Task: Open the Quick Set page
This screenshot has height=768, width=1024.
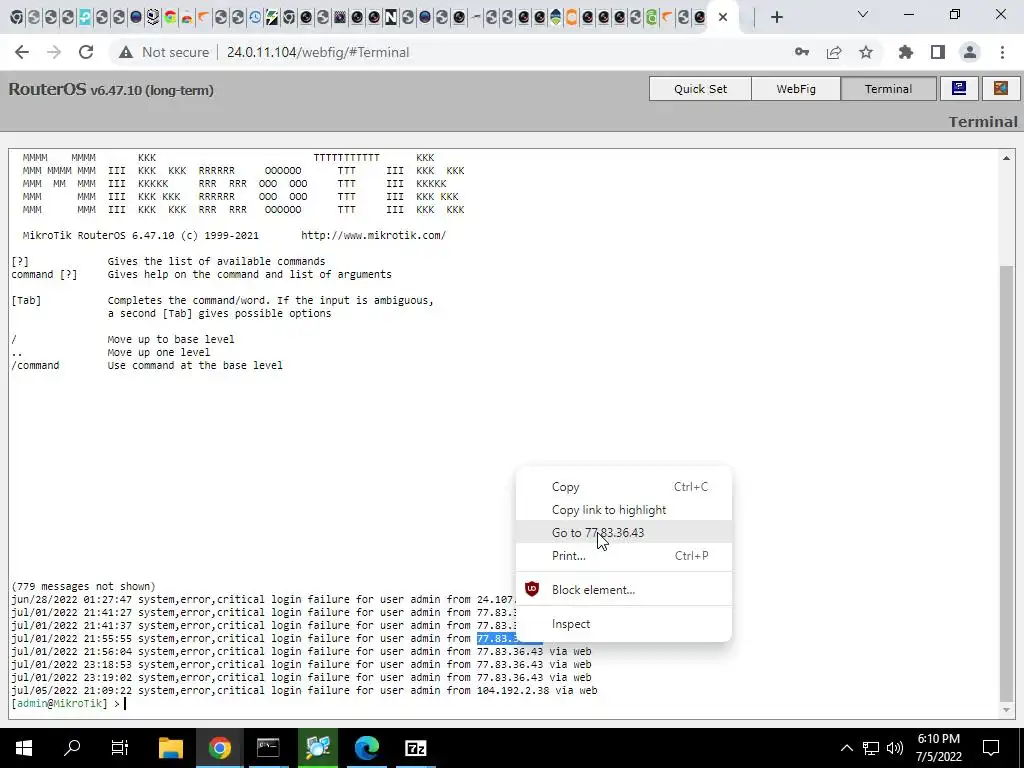Action: pyautogui.click(x=700, y=89)
